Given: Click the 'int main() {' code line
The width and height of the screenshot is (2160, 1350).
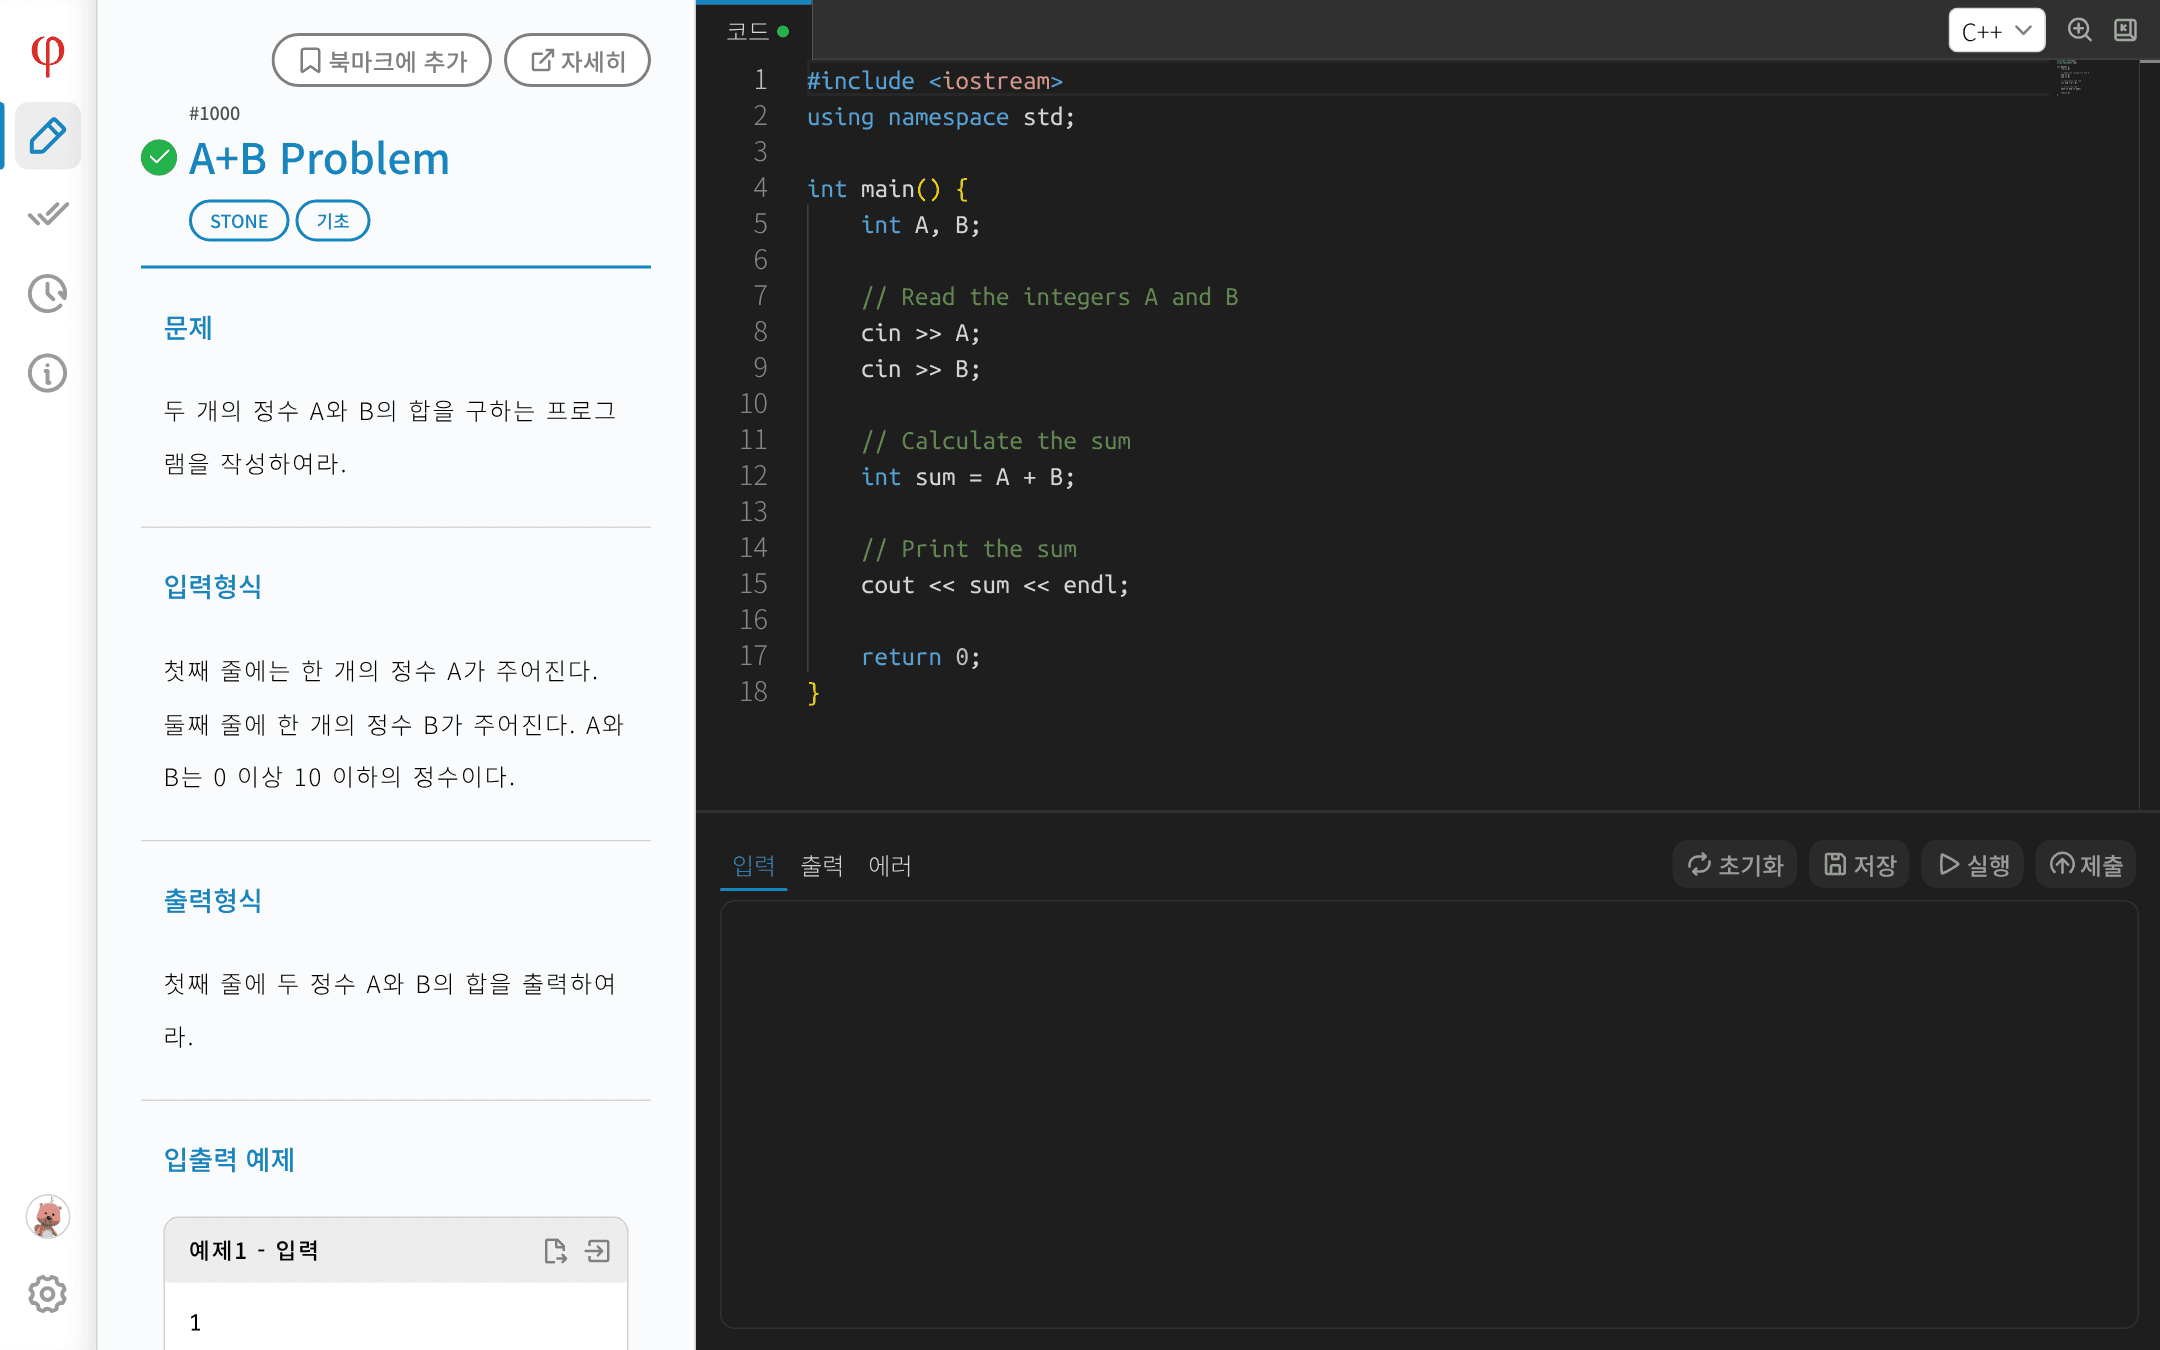Looking at the screenshot, I should pyautogui.click(x=888, y=189).
